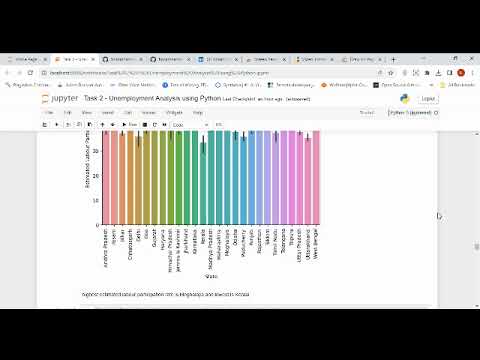Click the Kerala bar in the chart
The image size is (480, 360).
click(203, 183)
